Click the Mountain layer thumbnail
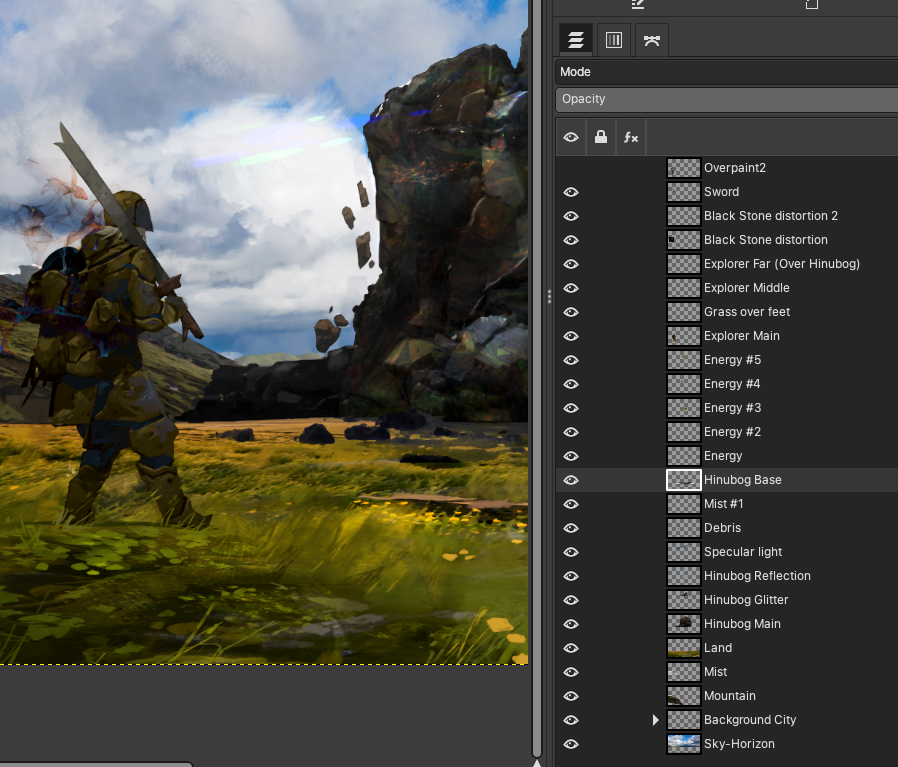Viewport: 898px width, 767px height. tap(684, 696)
